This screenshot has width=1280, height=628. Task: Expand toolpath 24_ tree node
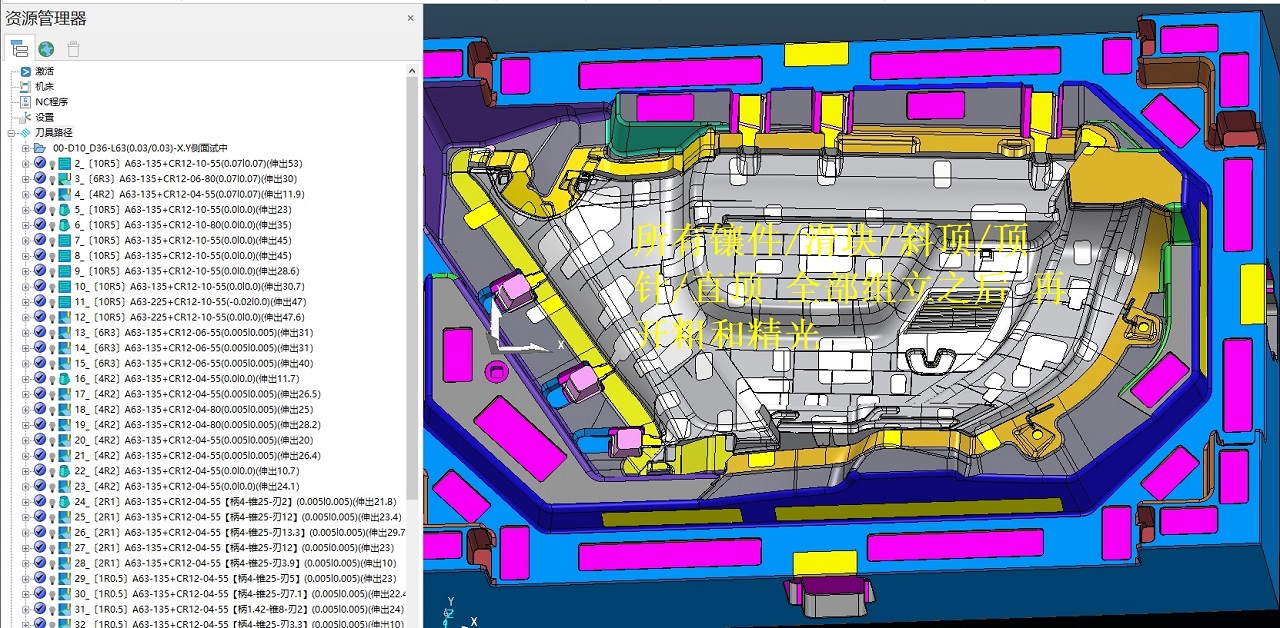pos(26,502)
